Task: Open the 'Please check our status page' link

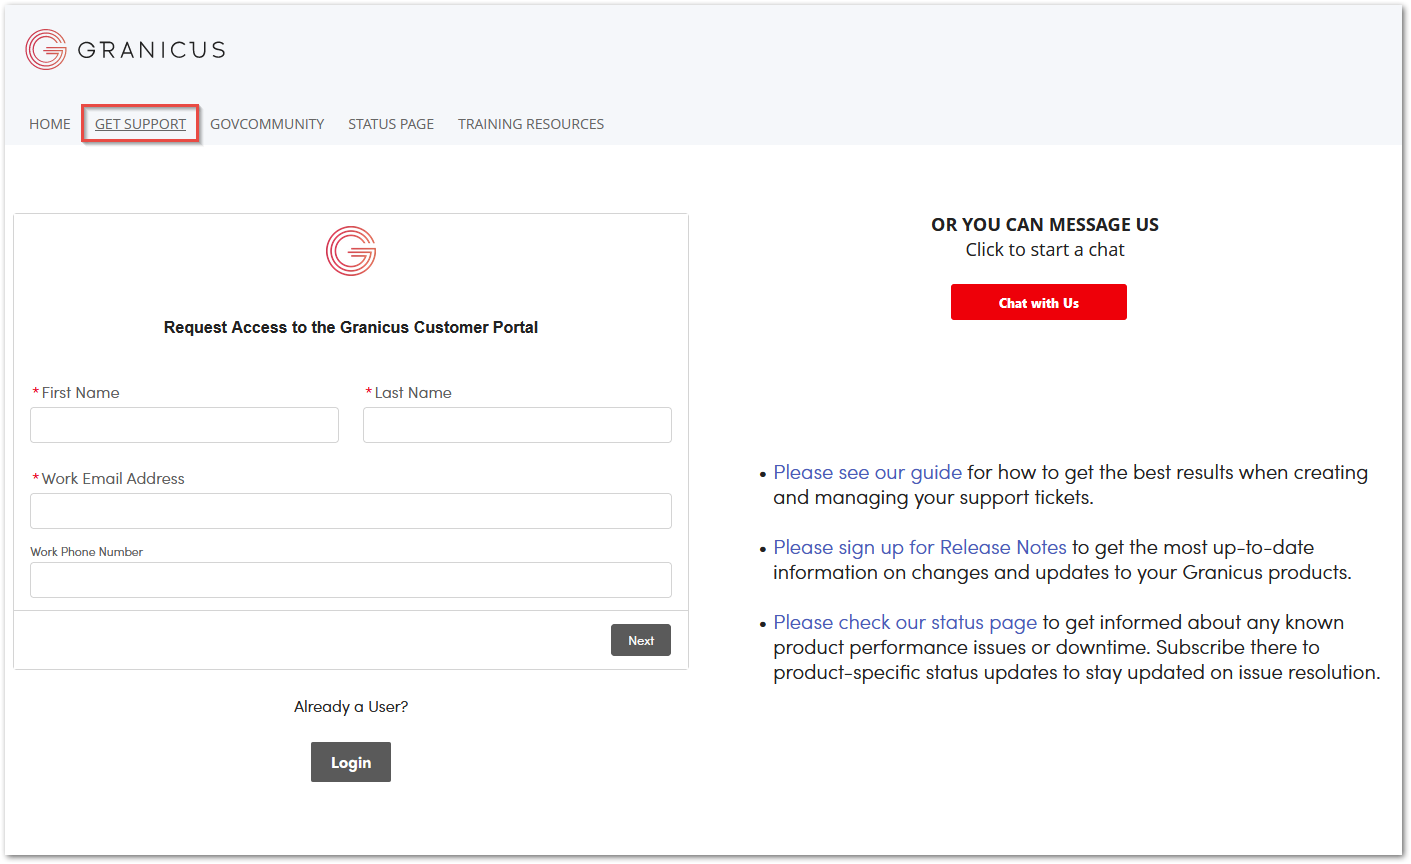Action: tap(904, 621)
